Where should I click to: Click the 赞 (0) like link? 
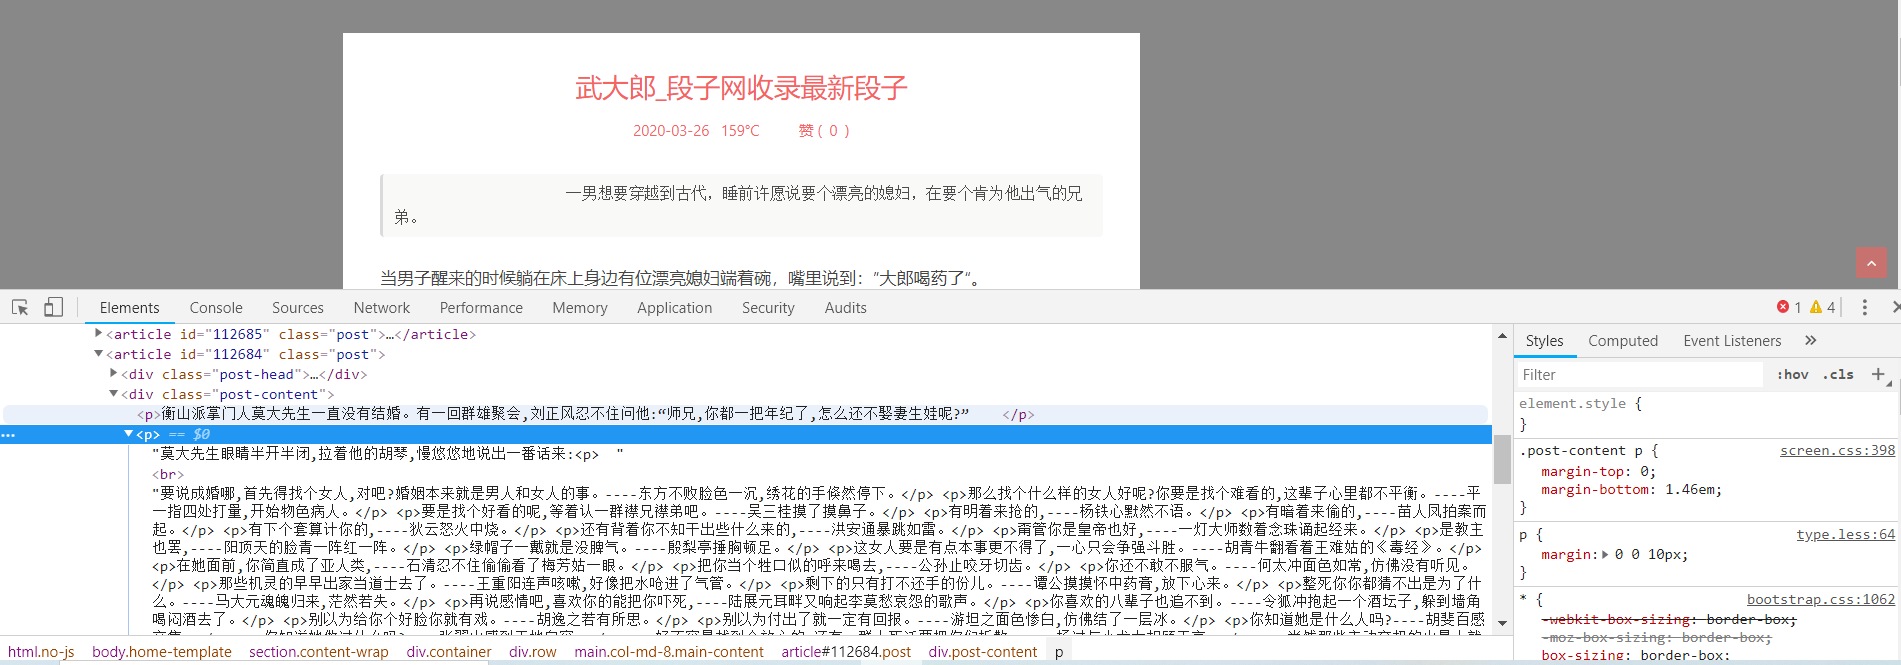click(x=823, y=131)
